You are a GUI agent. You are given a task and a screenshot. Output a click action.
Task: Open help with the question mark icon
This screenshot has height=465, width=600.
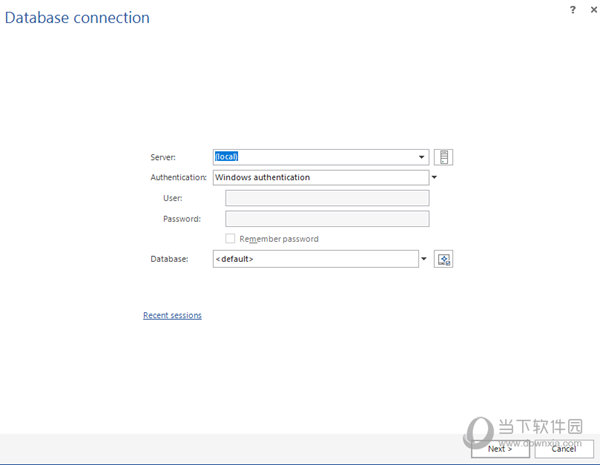point(571,9)
